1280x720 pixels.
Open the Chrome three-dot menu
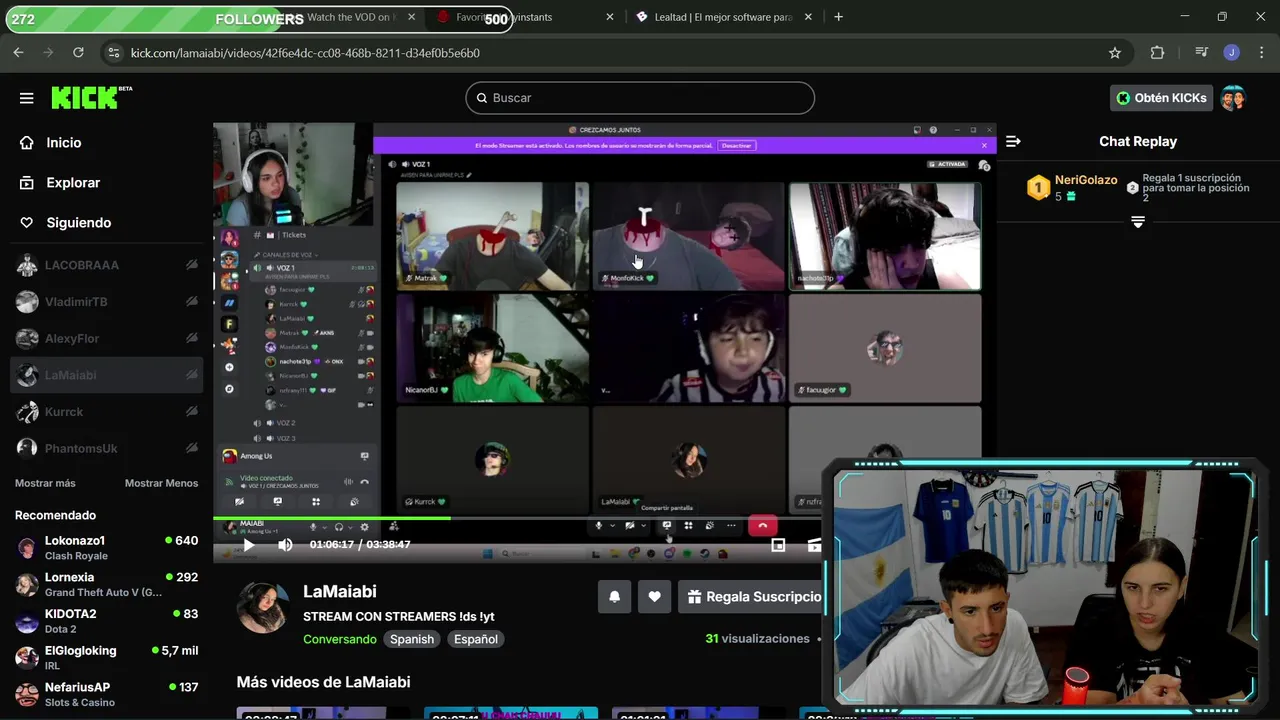[1261, 53]
